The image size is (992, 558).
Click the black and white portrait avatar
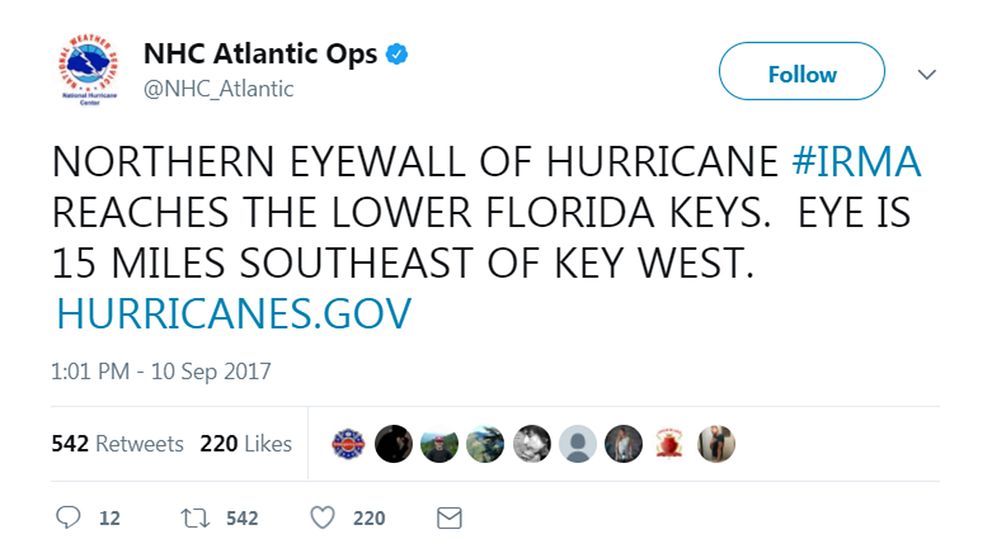coord(531,443)
